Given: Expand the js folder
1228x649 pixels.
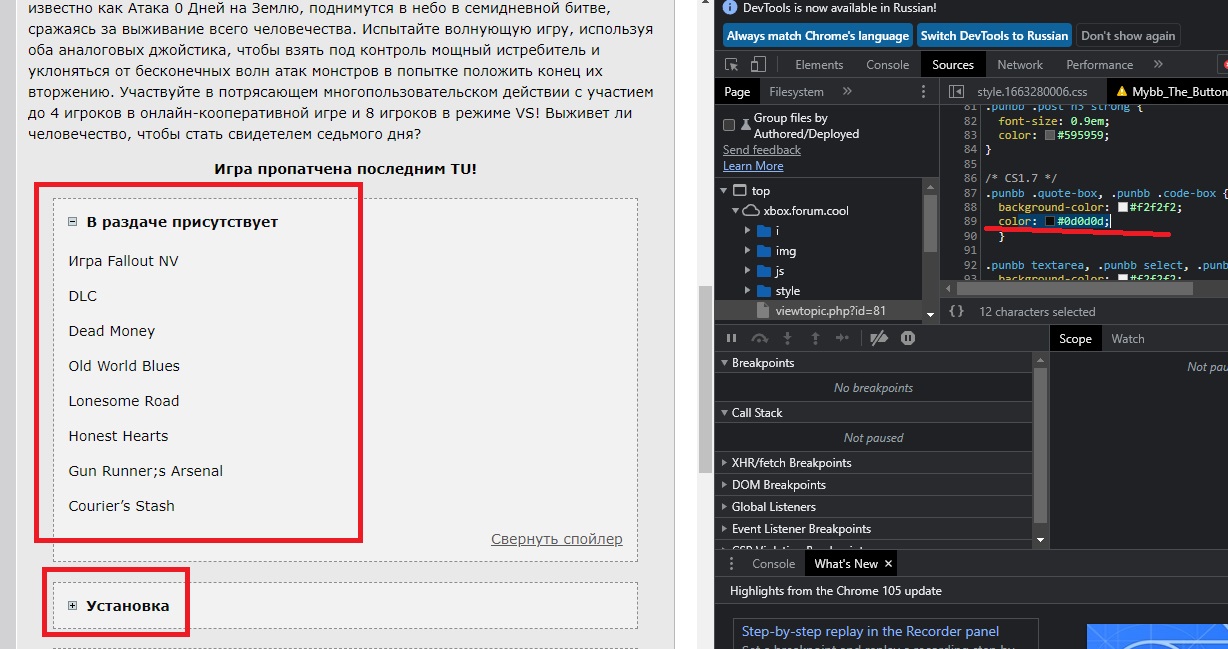Looking at the screenshot, I should (x=747, y=271).
